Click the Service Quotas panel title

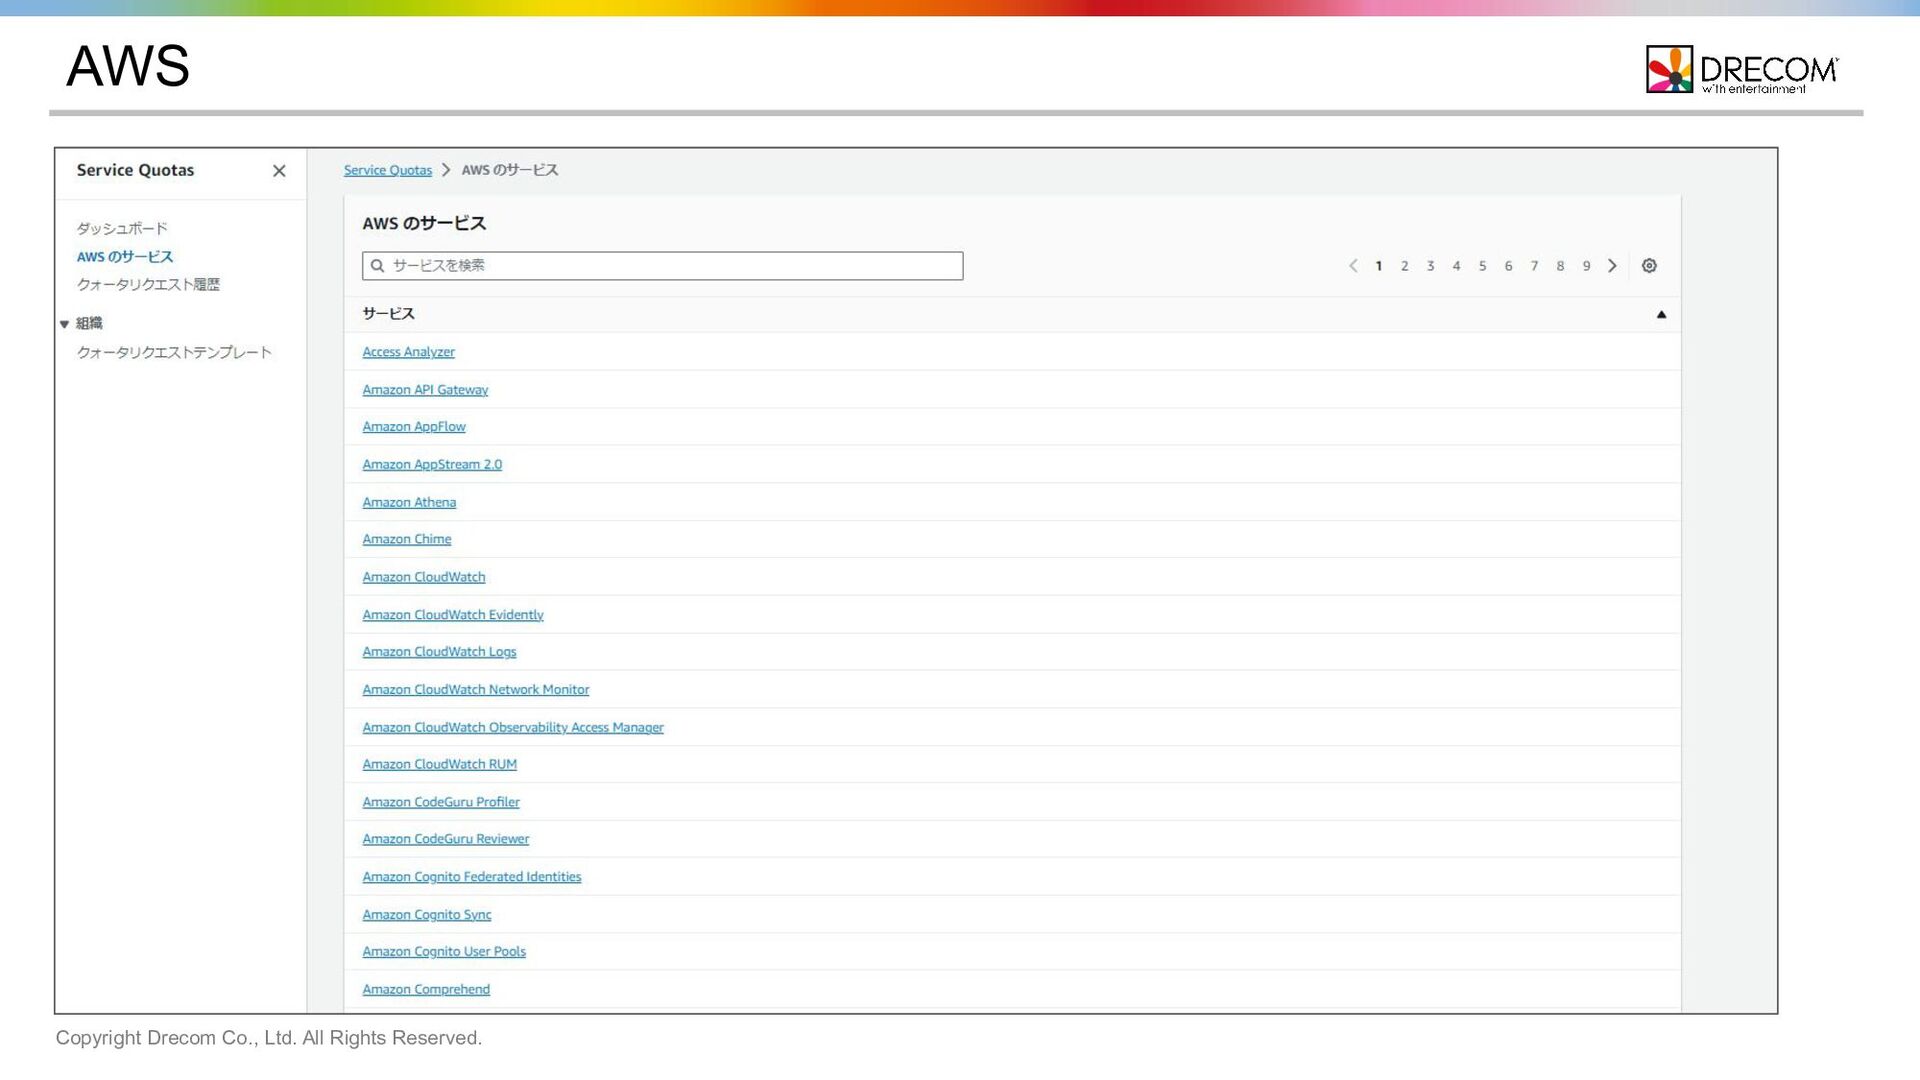pyautogui.click(x=135, y=171)
